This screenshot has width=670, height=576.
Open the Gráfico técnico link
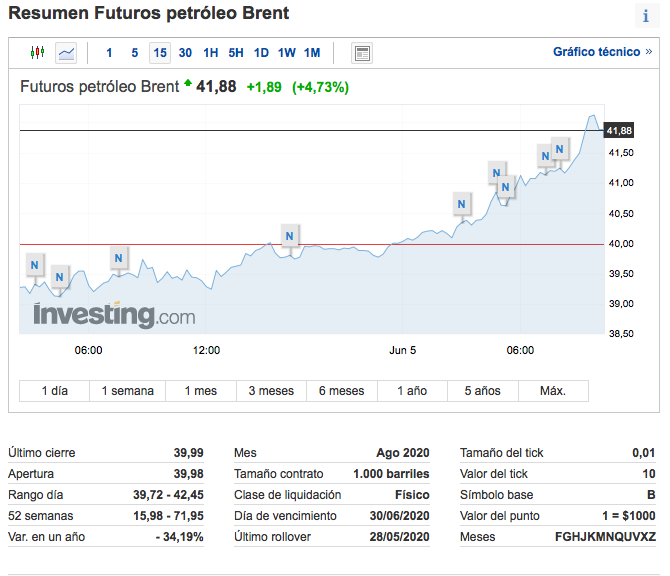click(x=596, y=52)
